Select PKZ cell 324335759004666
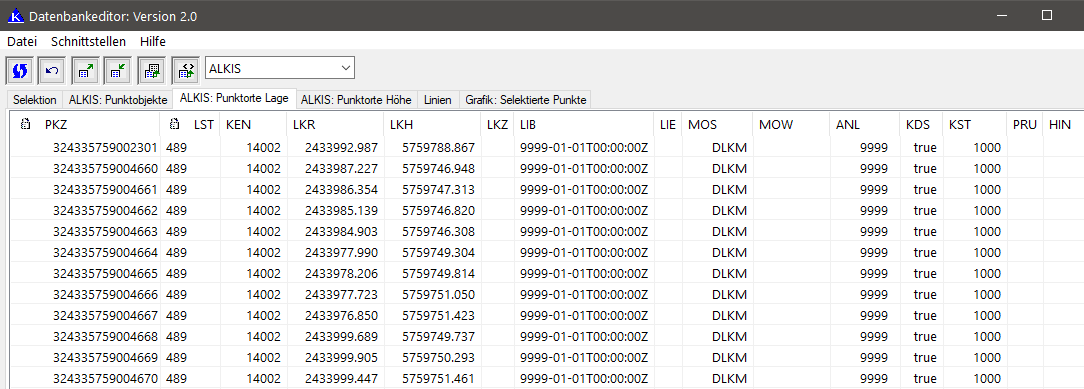Image resolution: width=1084 pixels, height=389 pixels. point(105,294)
